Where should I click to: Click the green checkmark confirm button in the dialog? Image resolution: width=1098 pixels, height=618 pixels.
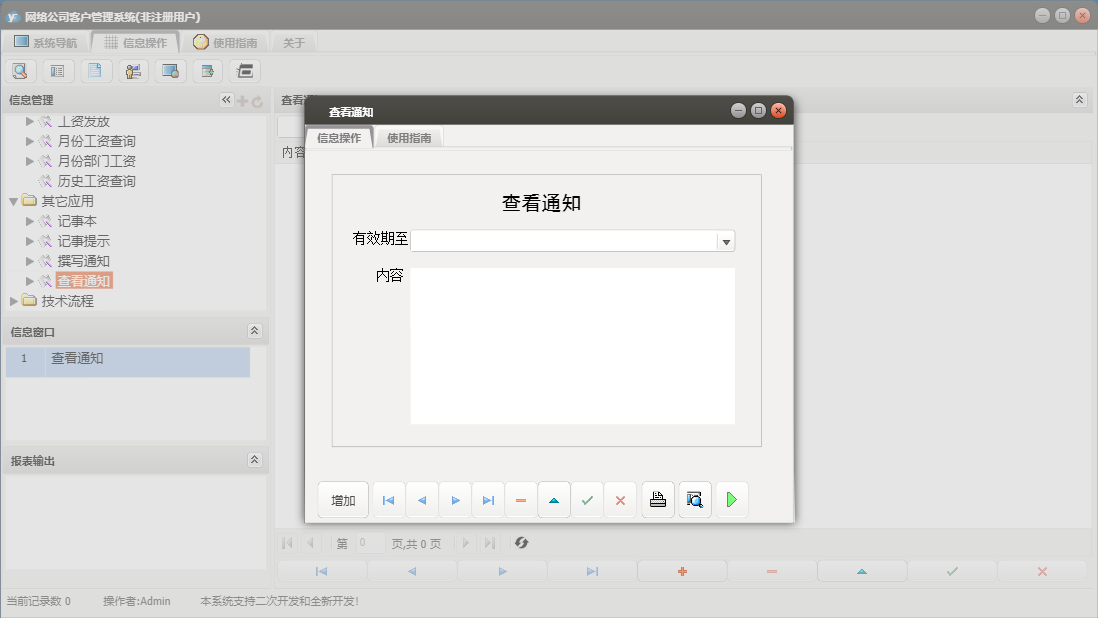pos(588,499)
